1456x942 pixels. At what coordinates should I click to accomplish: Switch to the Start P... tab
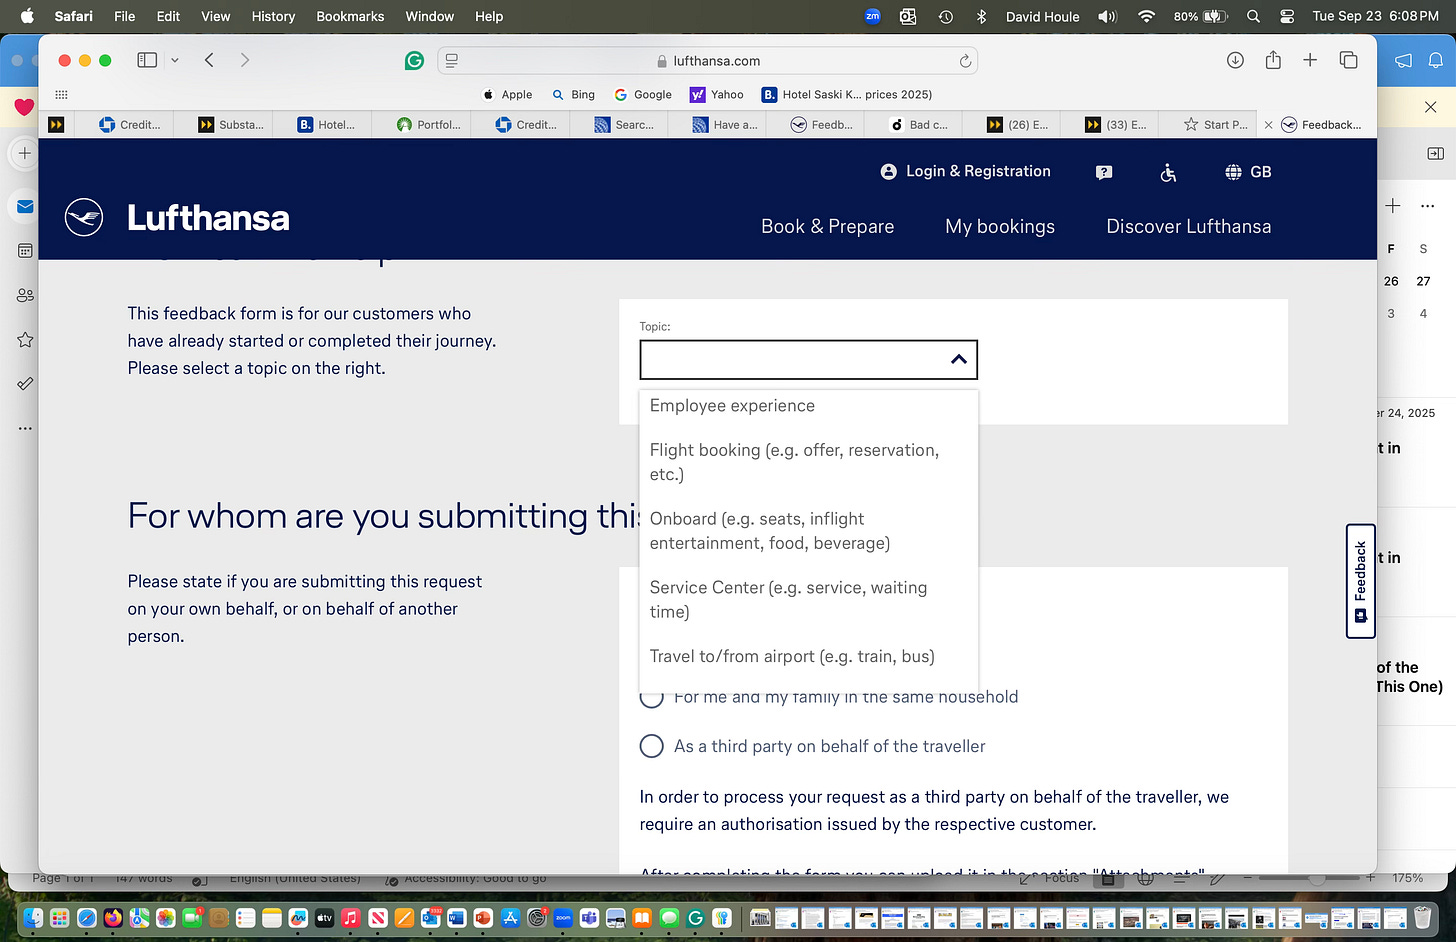click(1215, 125)
